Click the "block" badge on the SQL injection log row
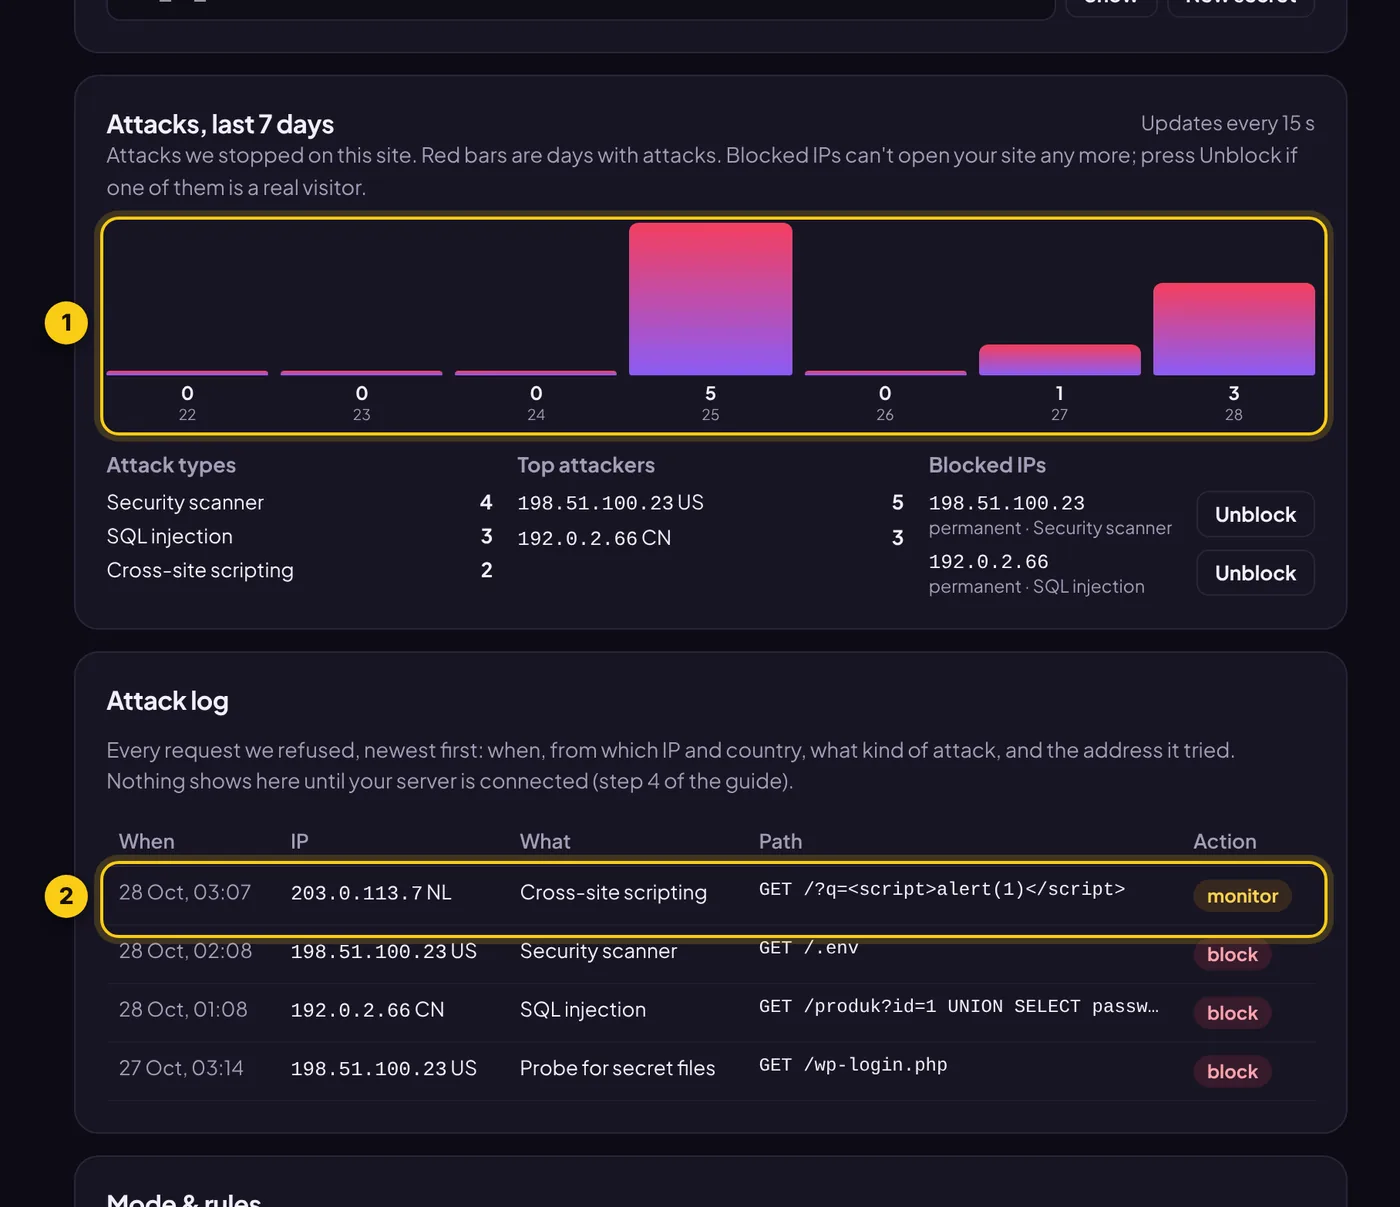 (1232, 1013)
